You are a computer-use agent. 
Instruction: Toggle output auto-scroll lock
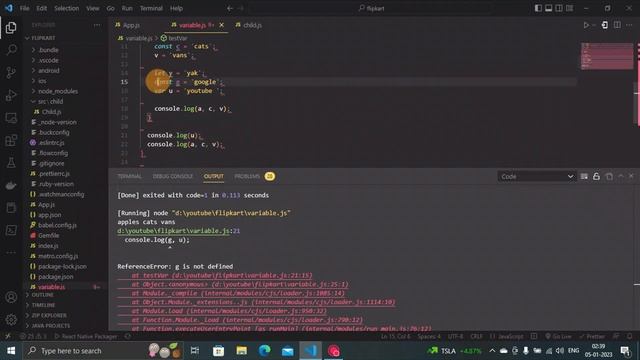click(596, 176)
